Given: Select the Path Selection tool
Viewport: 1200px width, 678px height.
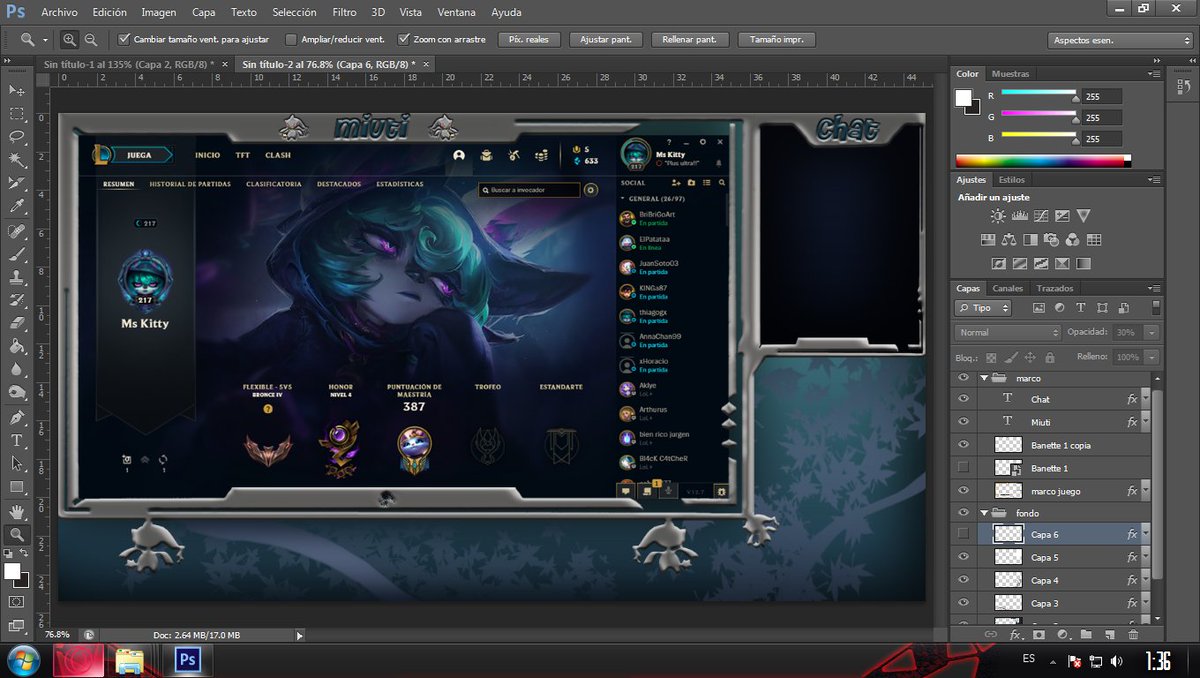Looking at the screenshot, I should [x=16, y=464].
